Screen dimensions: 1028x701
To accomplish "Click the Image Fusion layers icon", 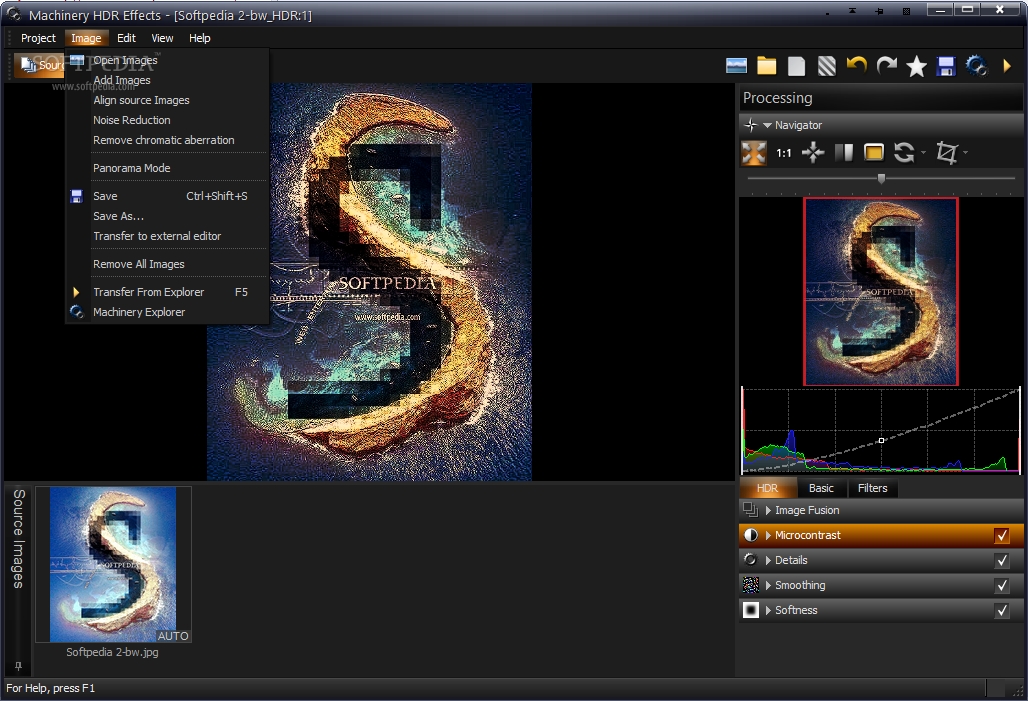I will (750, 510).
